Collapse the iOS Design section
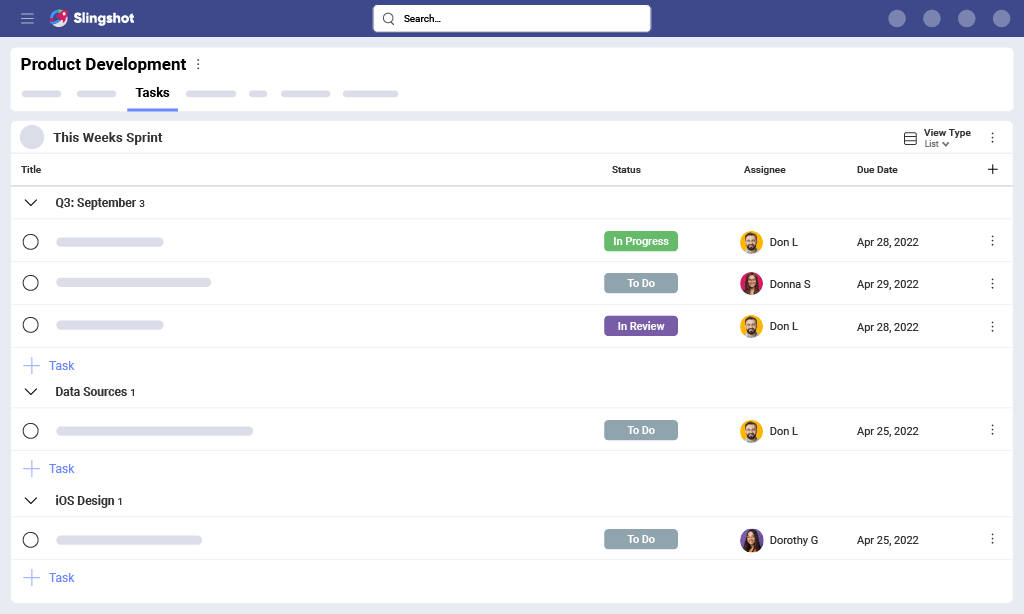Viewport: 1024px width, 614px height. 31,501
